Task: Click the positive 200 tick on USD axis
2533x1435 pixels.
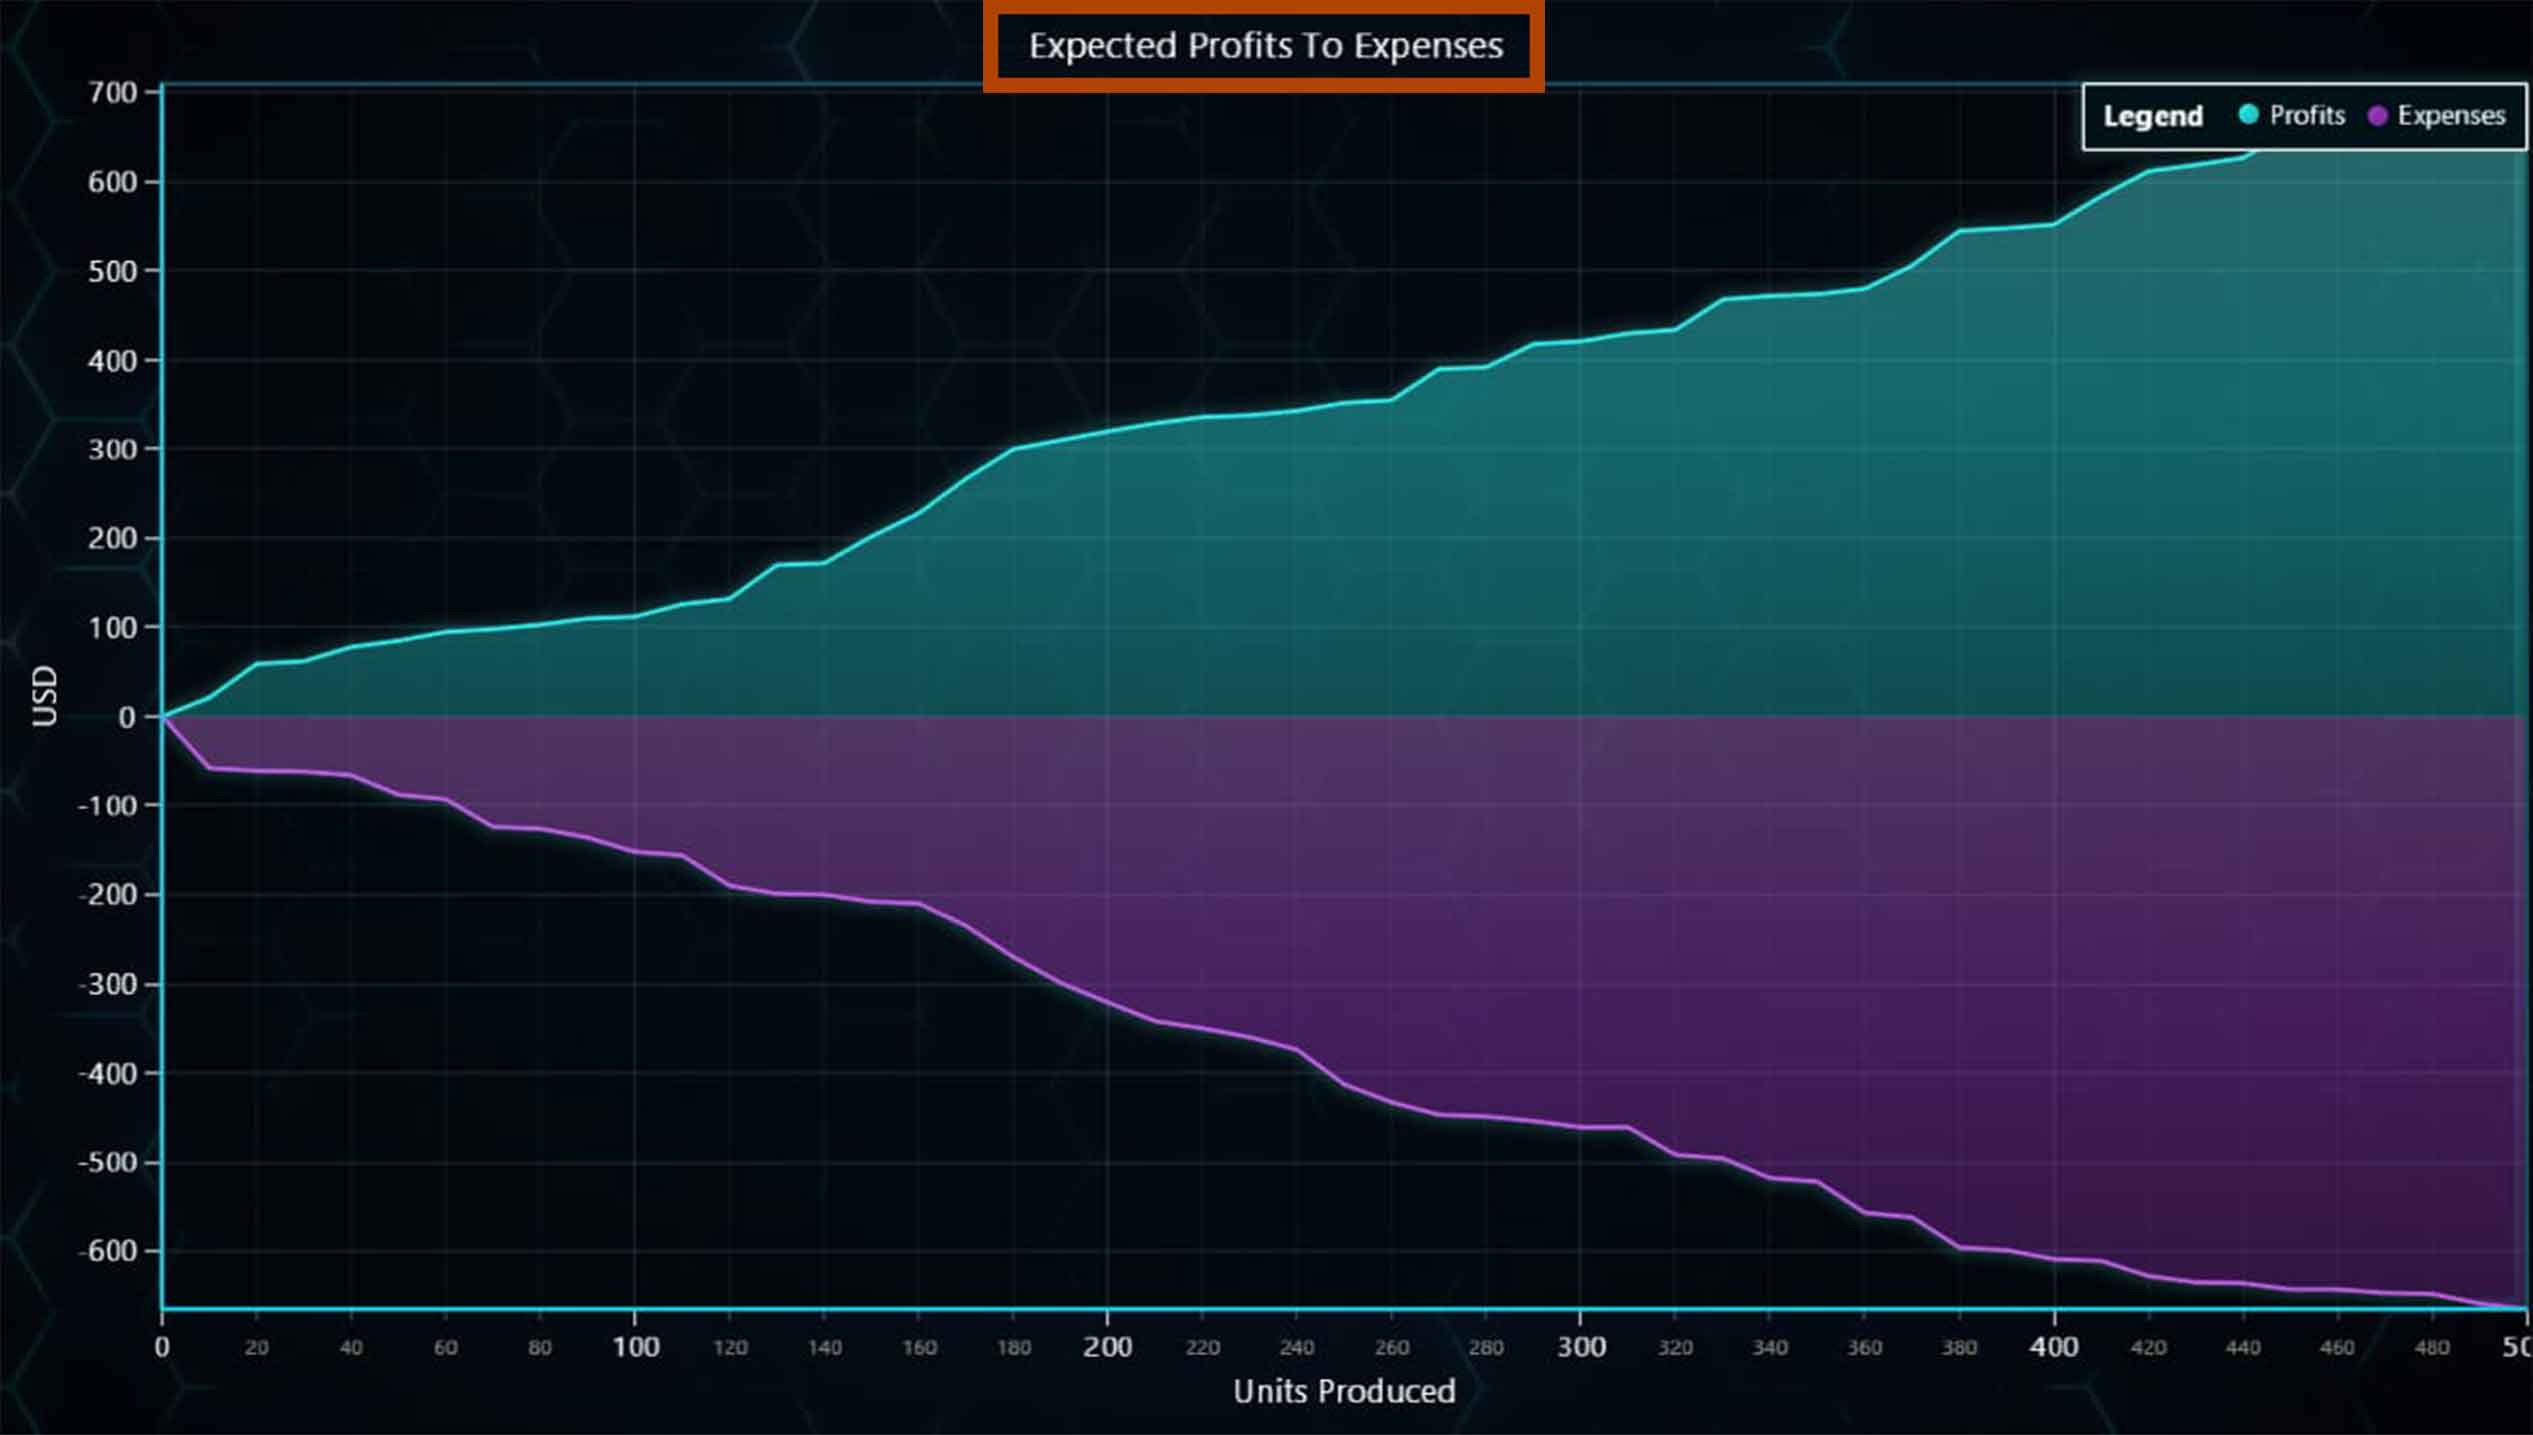Action: [112, 538]
